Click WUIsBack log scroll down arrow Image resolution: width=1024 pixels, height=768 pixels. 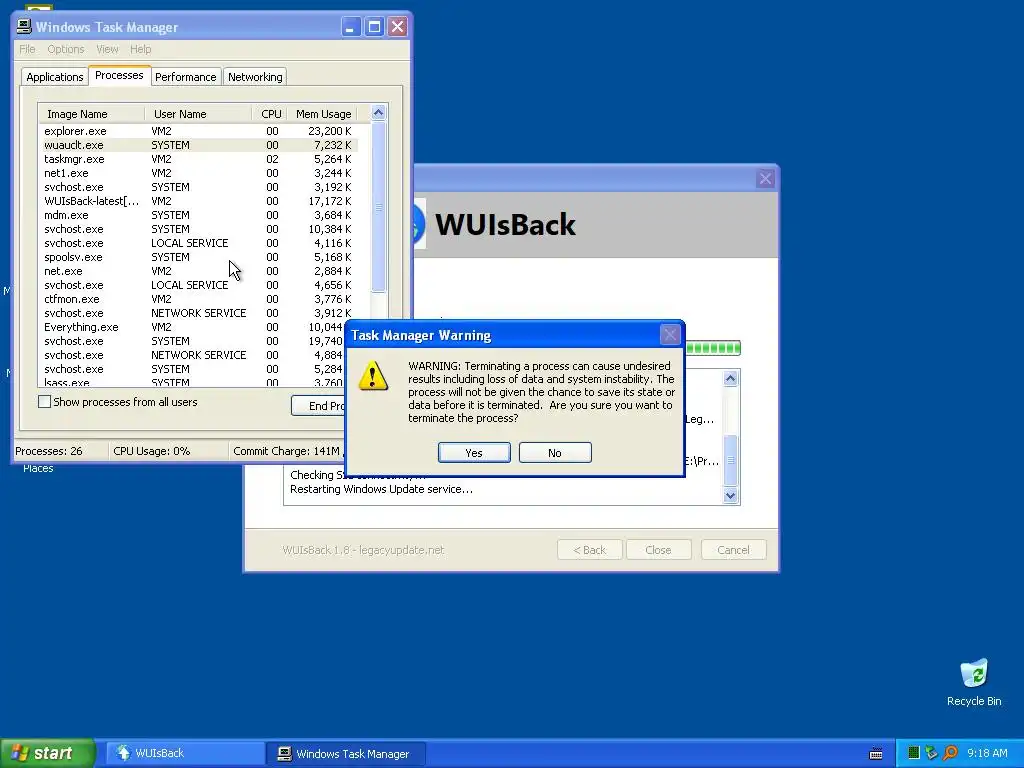[731, 496]
